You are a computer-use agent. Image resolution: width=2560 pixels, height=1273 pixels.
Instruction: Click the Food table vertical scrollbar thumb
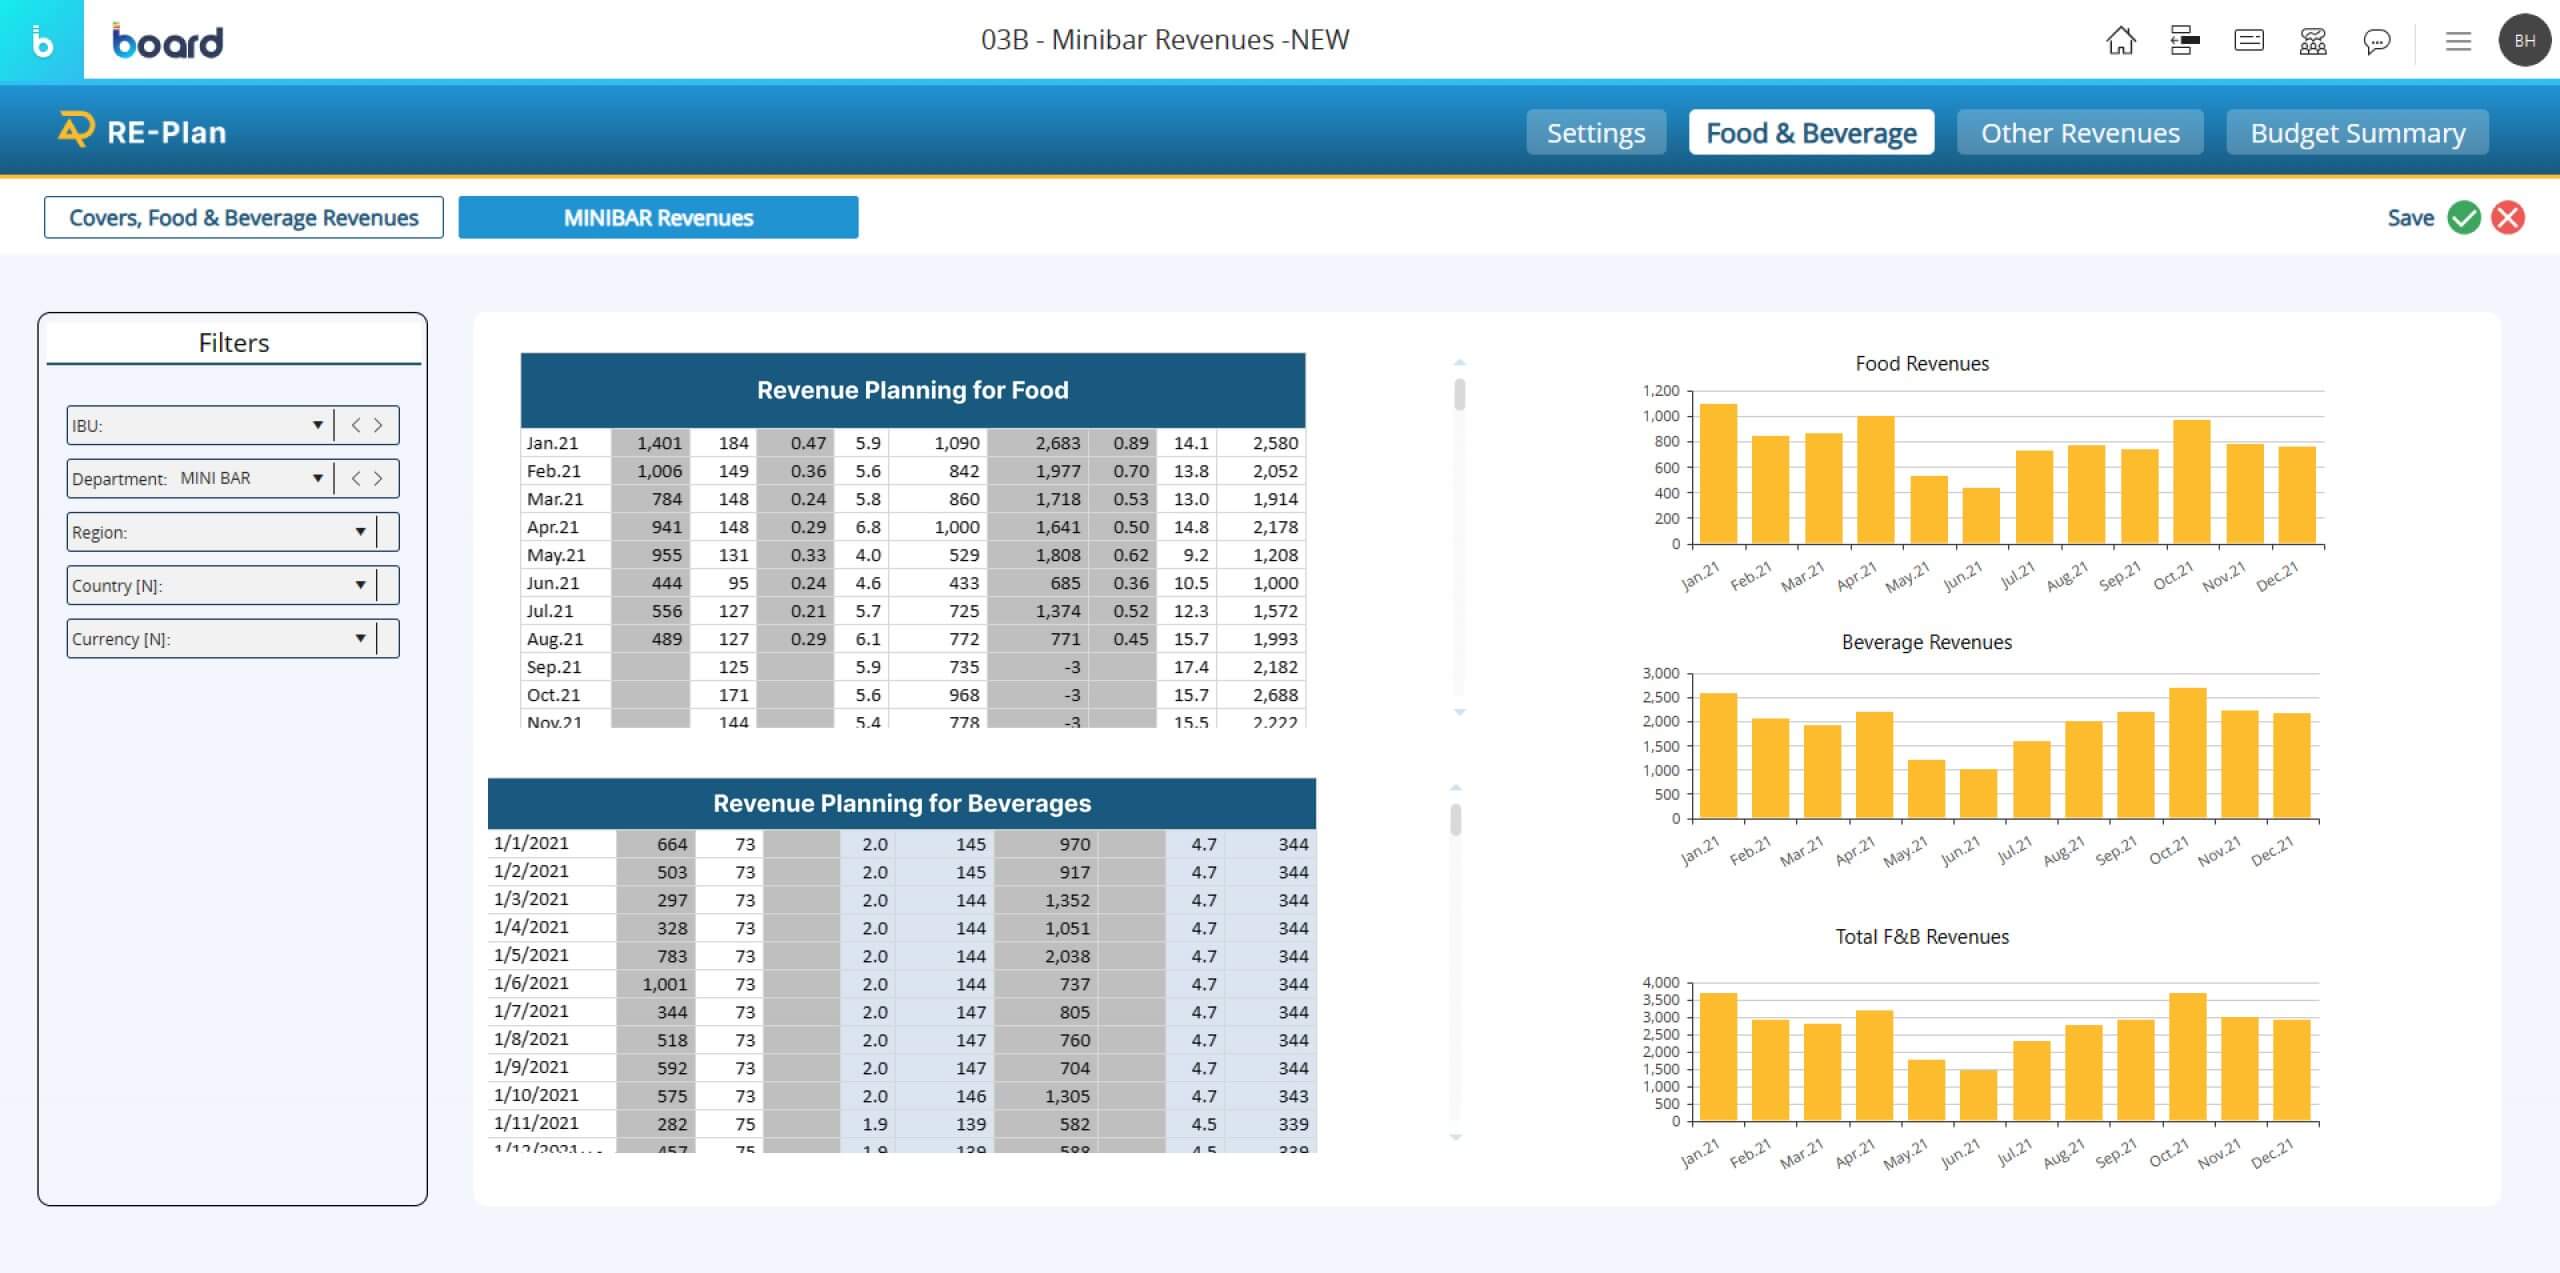point(1459,394)
